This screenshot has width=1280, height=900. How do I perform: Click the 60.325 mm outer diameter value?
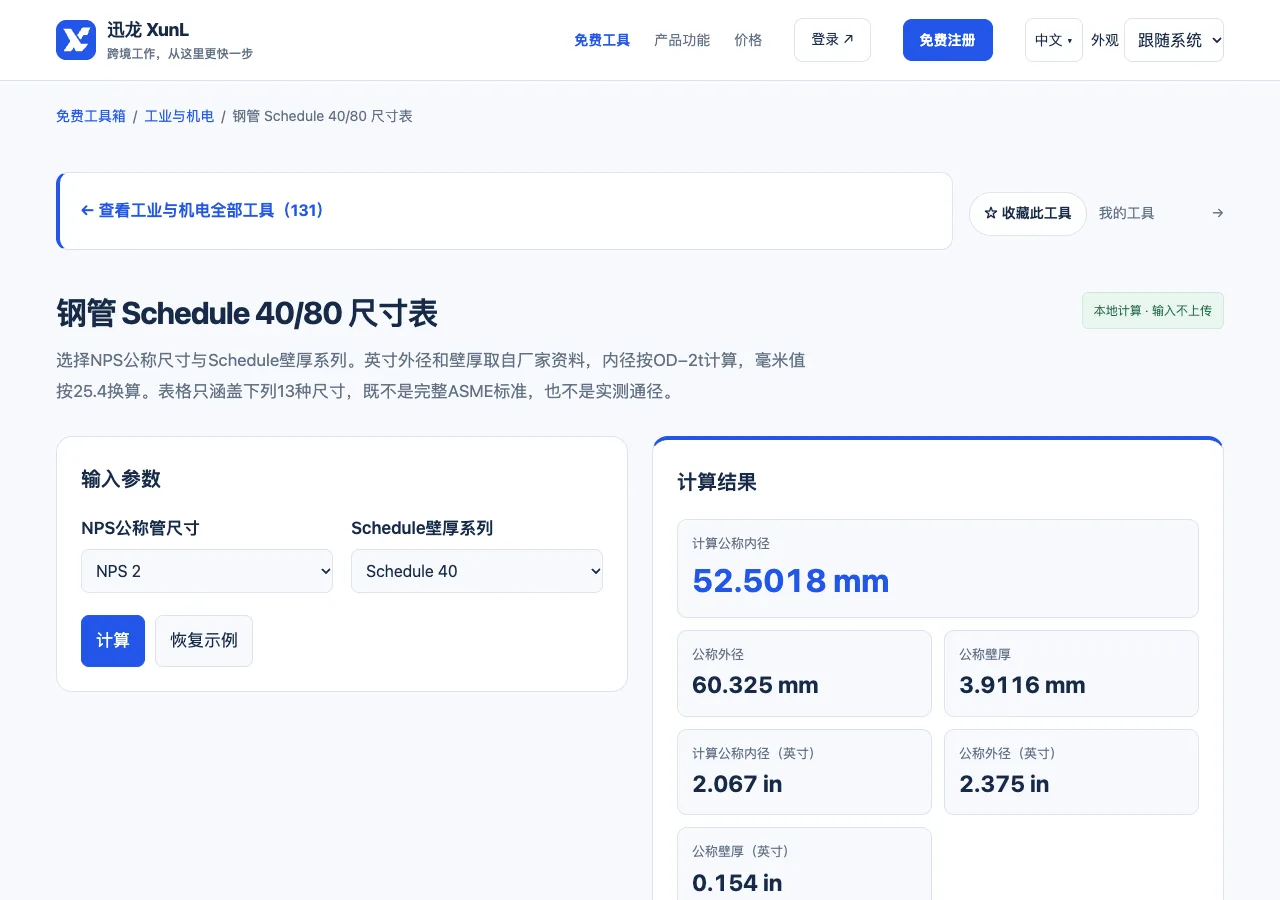point(755,685)
